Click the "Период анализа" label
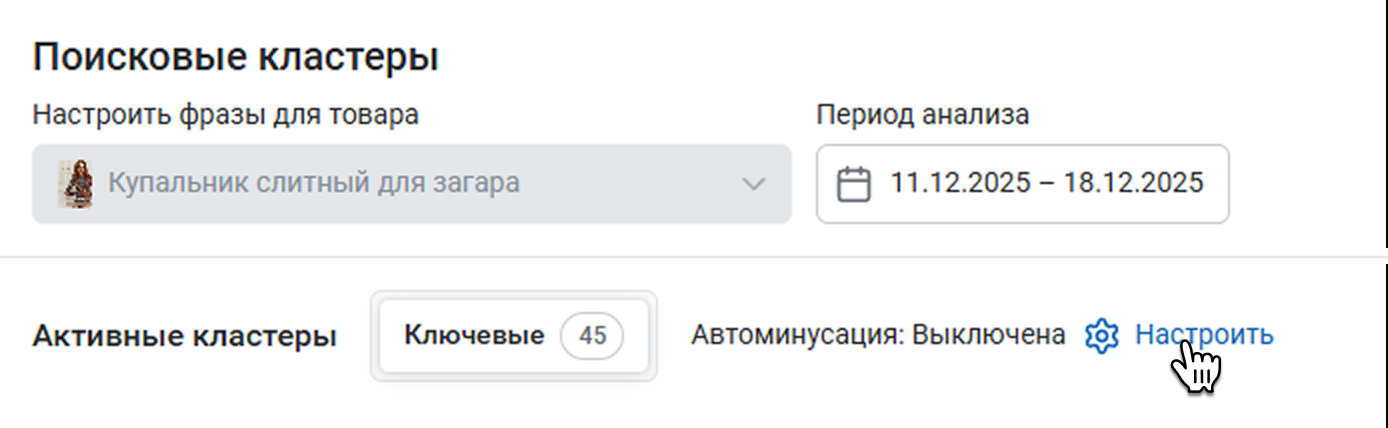 (x=922, y=115)
